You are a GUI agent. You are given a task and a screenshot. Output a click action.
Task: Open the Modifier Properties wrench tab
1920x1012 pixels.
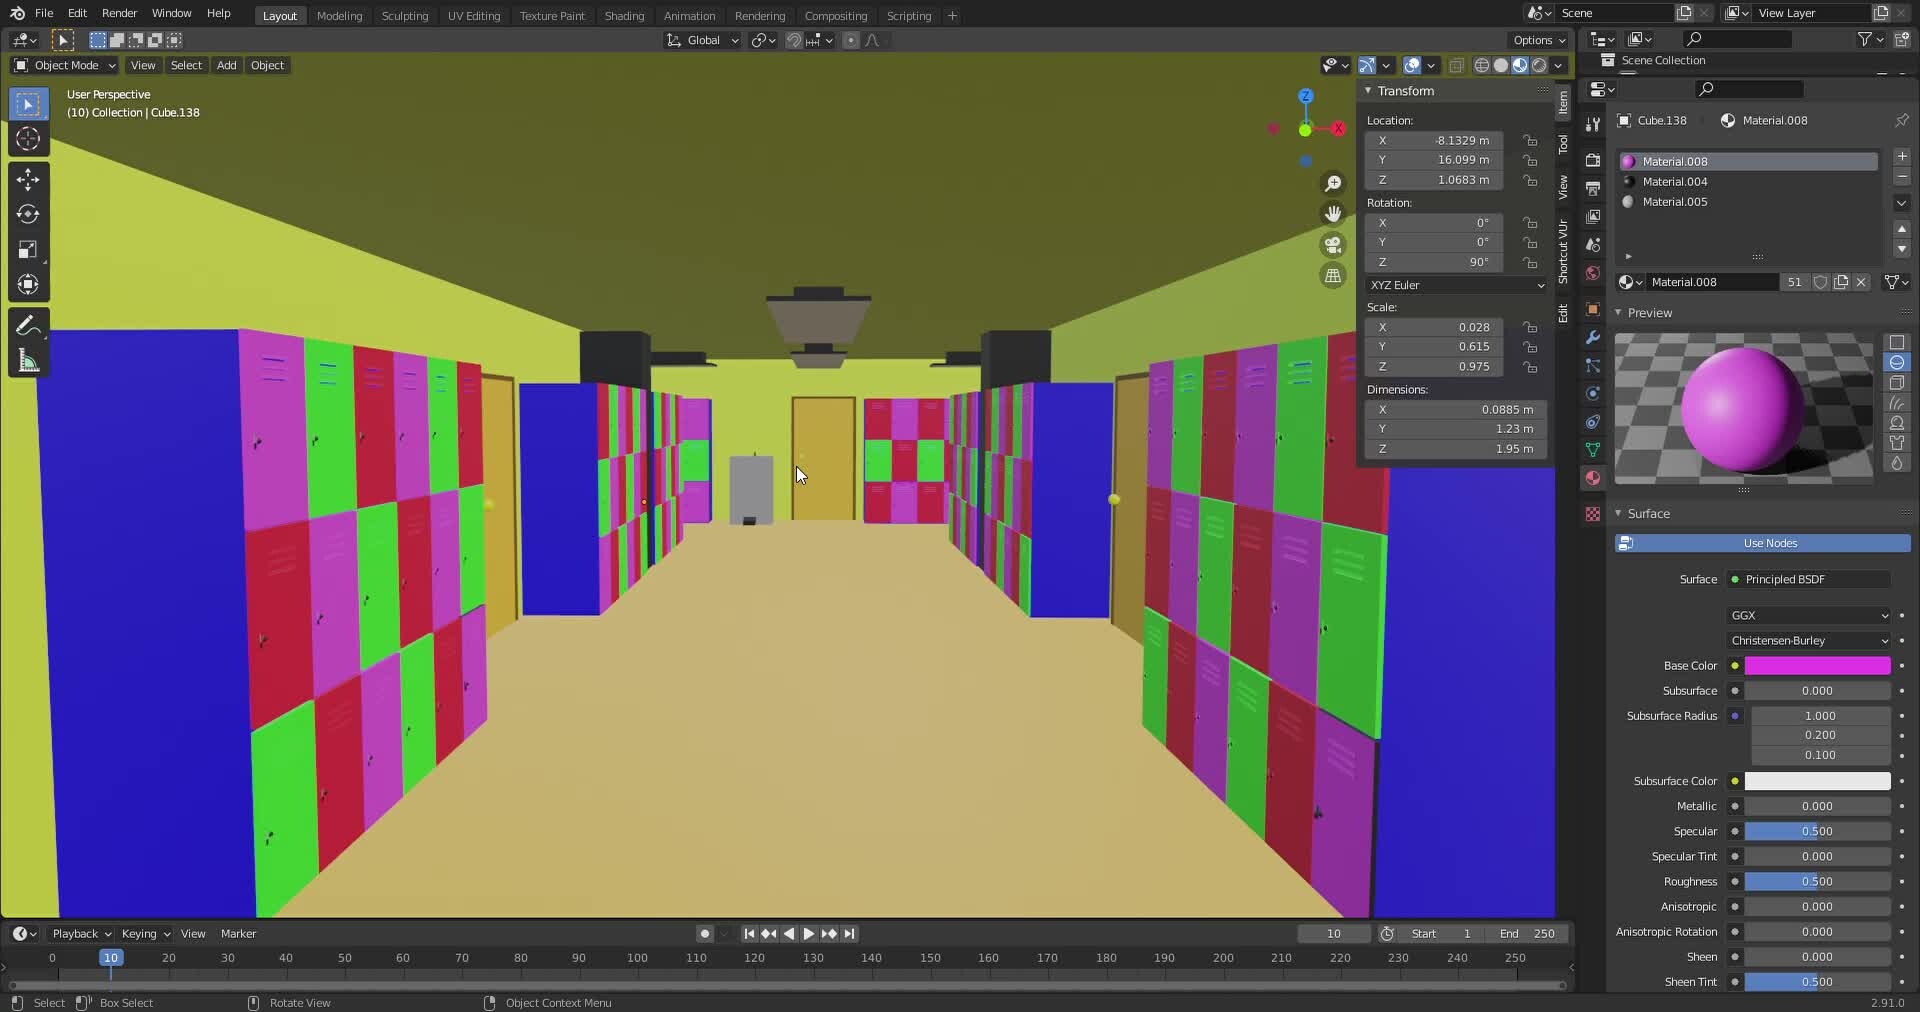click(x=1592, y=338)
